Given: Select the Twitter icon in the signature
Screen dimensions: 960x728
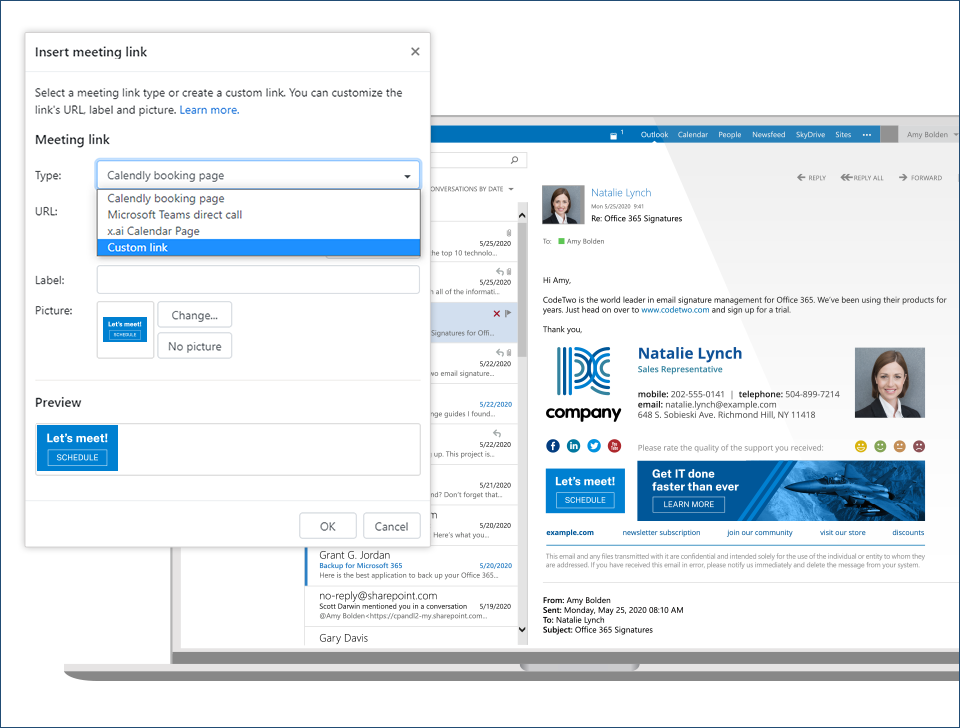Looking at the screenshot, I should [x=594, y=446].
